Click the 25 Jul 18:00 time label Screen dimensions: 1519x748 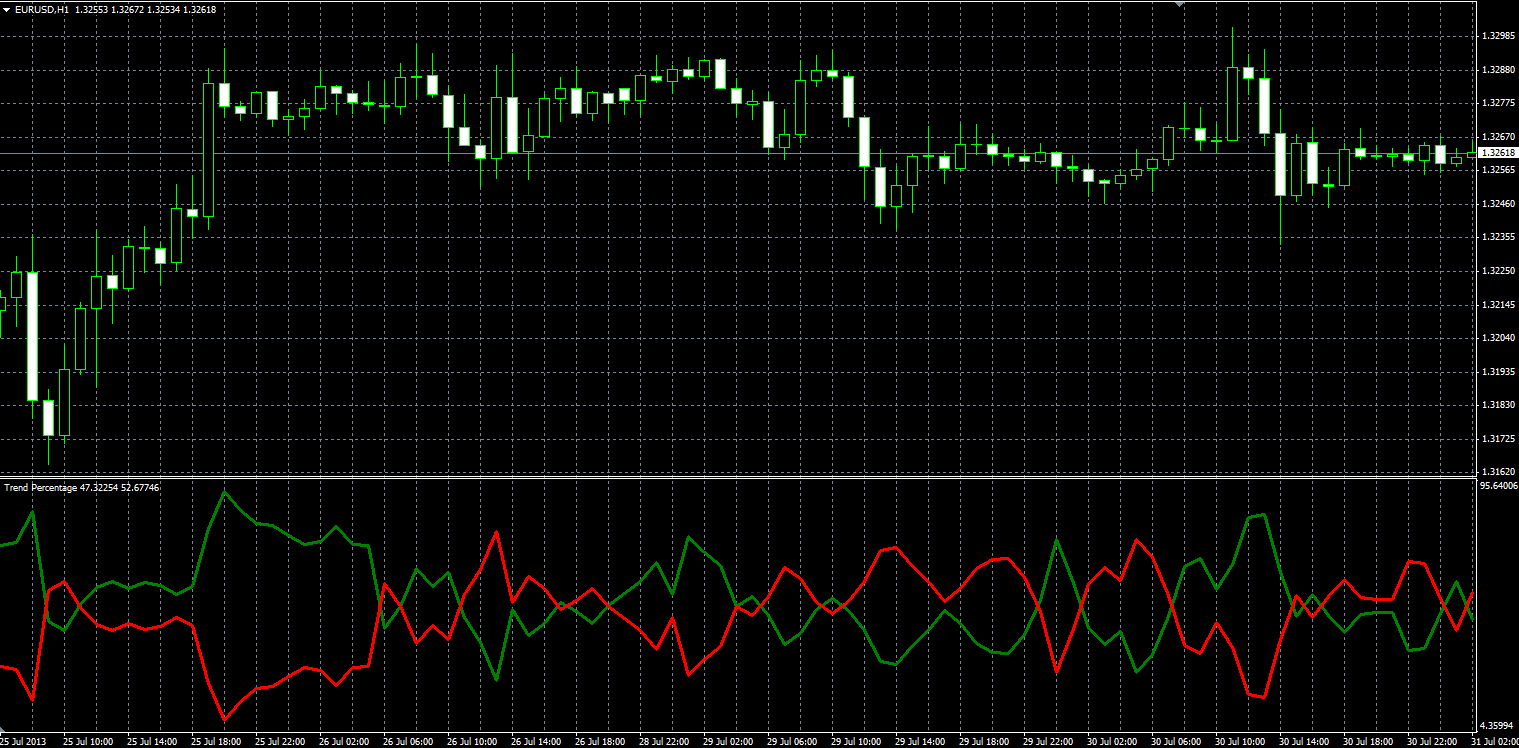215,742
